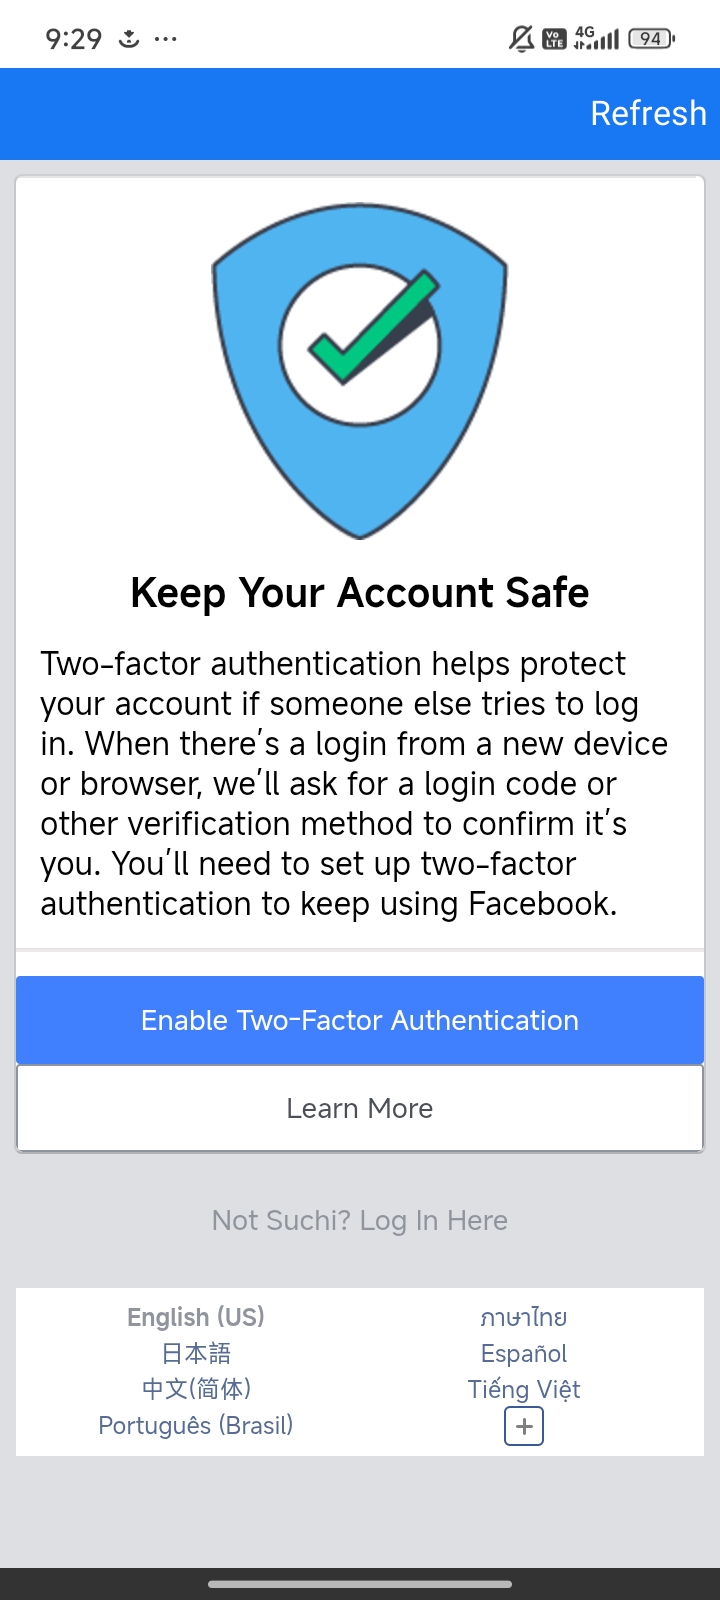
Task: Select Português (Brasil) language
Action: [196, 1425]
